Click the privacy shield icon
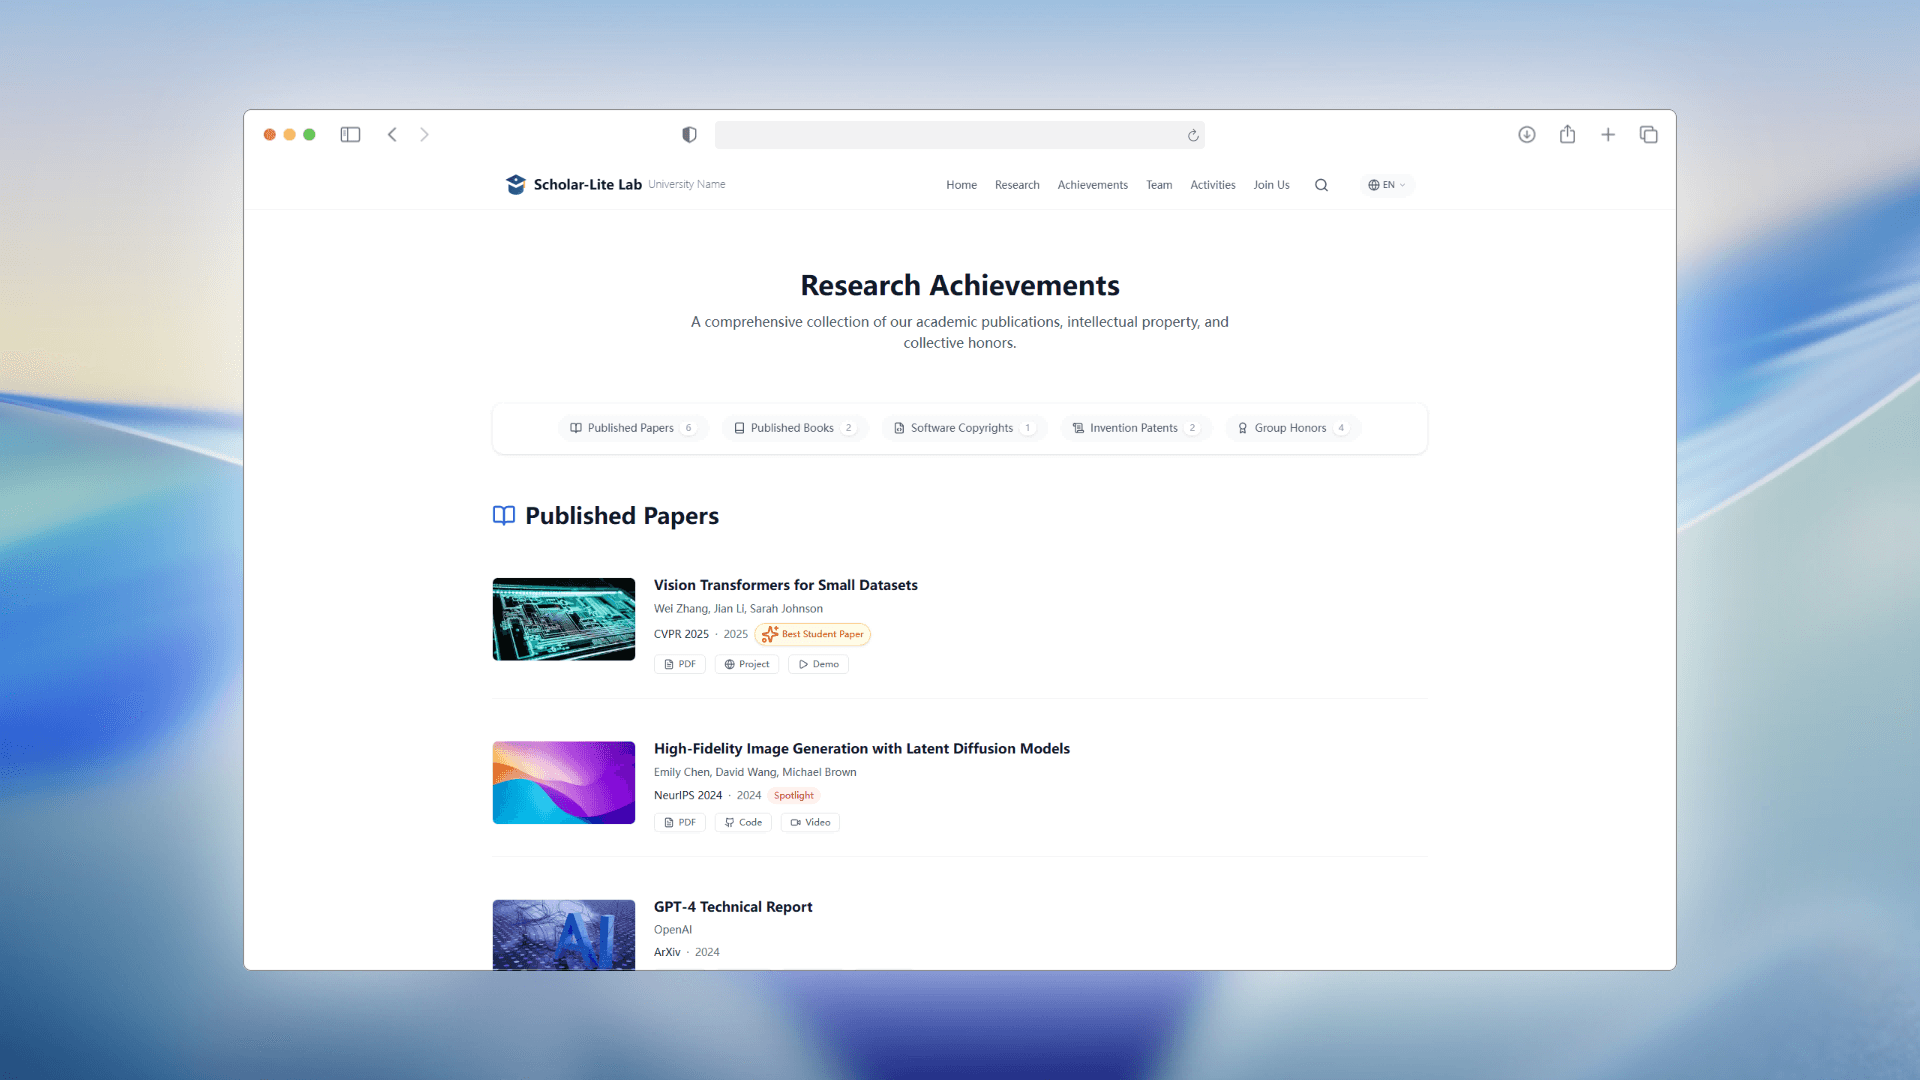 689,135
